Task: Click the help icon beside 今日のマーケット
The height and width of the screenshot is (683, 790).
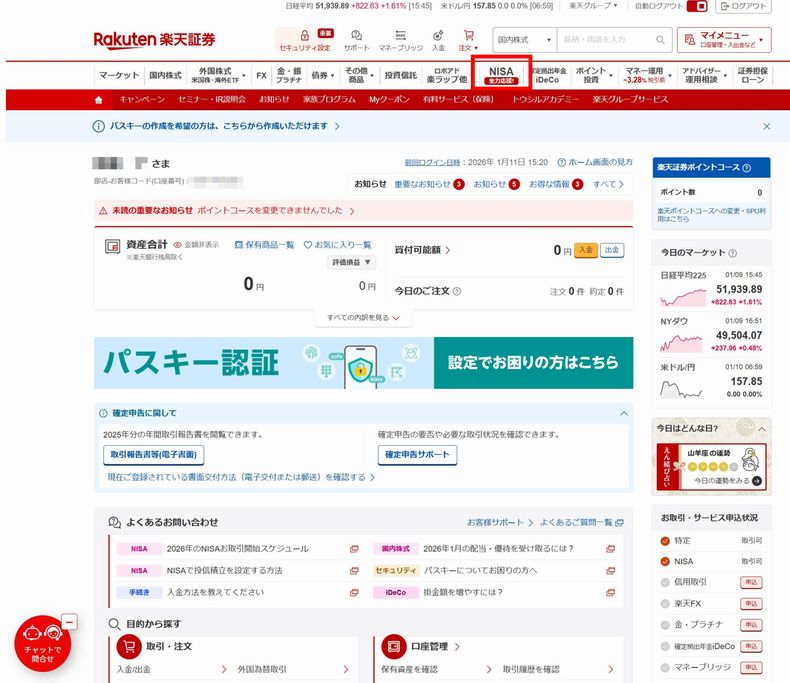Action: [733, 253]
